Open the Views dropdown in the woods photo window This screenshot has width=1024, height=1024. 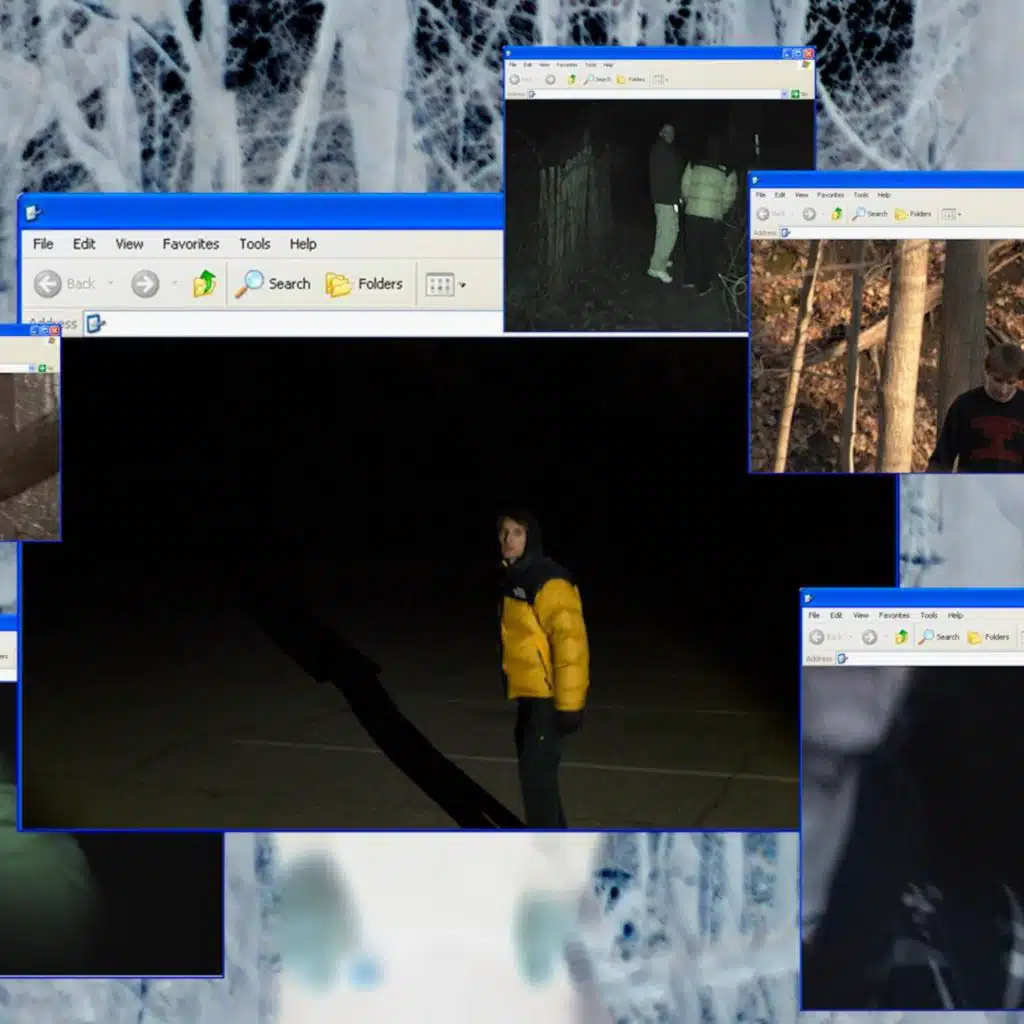(951, 214)
